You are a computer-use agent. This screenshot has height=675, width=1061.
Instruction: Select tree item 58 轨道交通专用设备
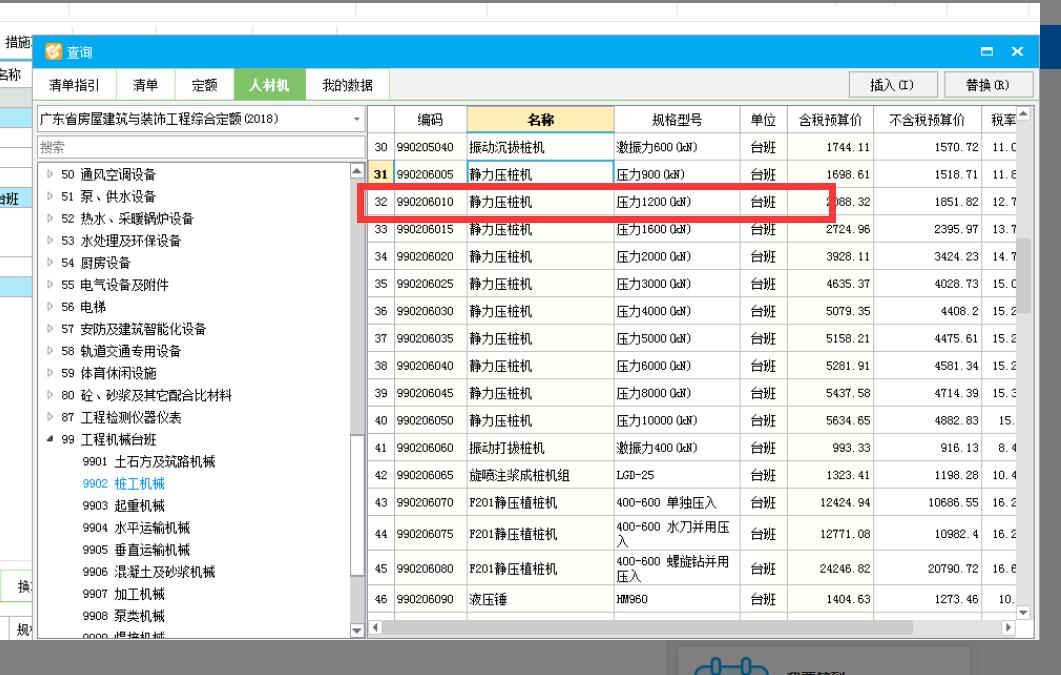tap(121, 351)
